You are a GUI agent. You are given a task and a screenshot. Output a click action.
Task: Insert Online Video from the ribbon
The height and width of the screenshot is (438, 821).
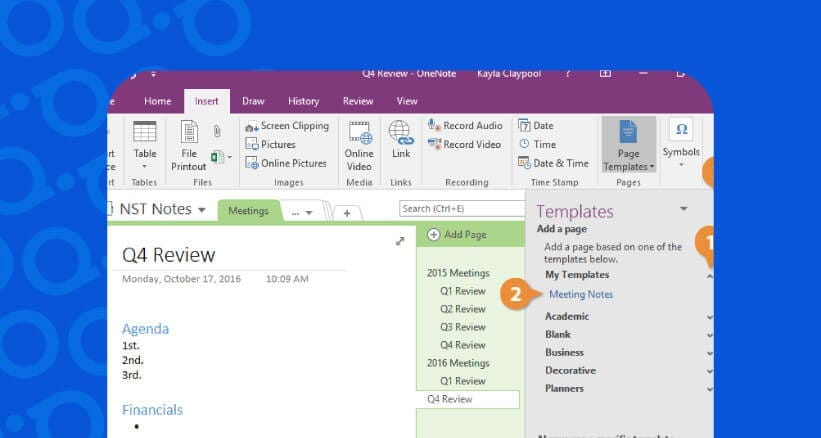pos(359,133)
